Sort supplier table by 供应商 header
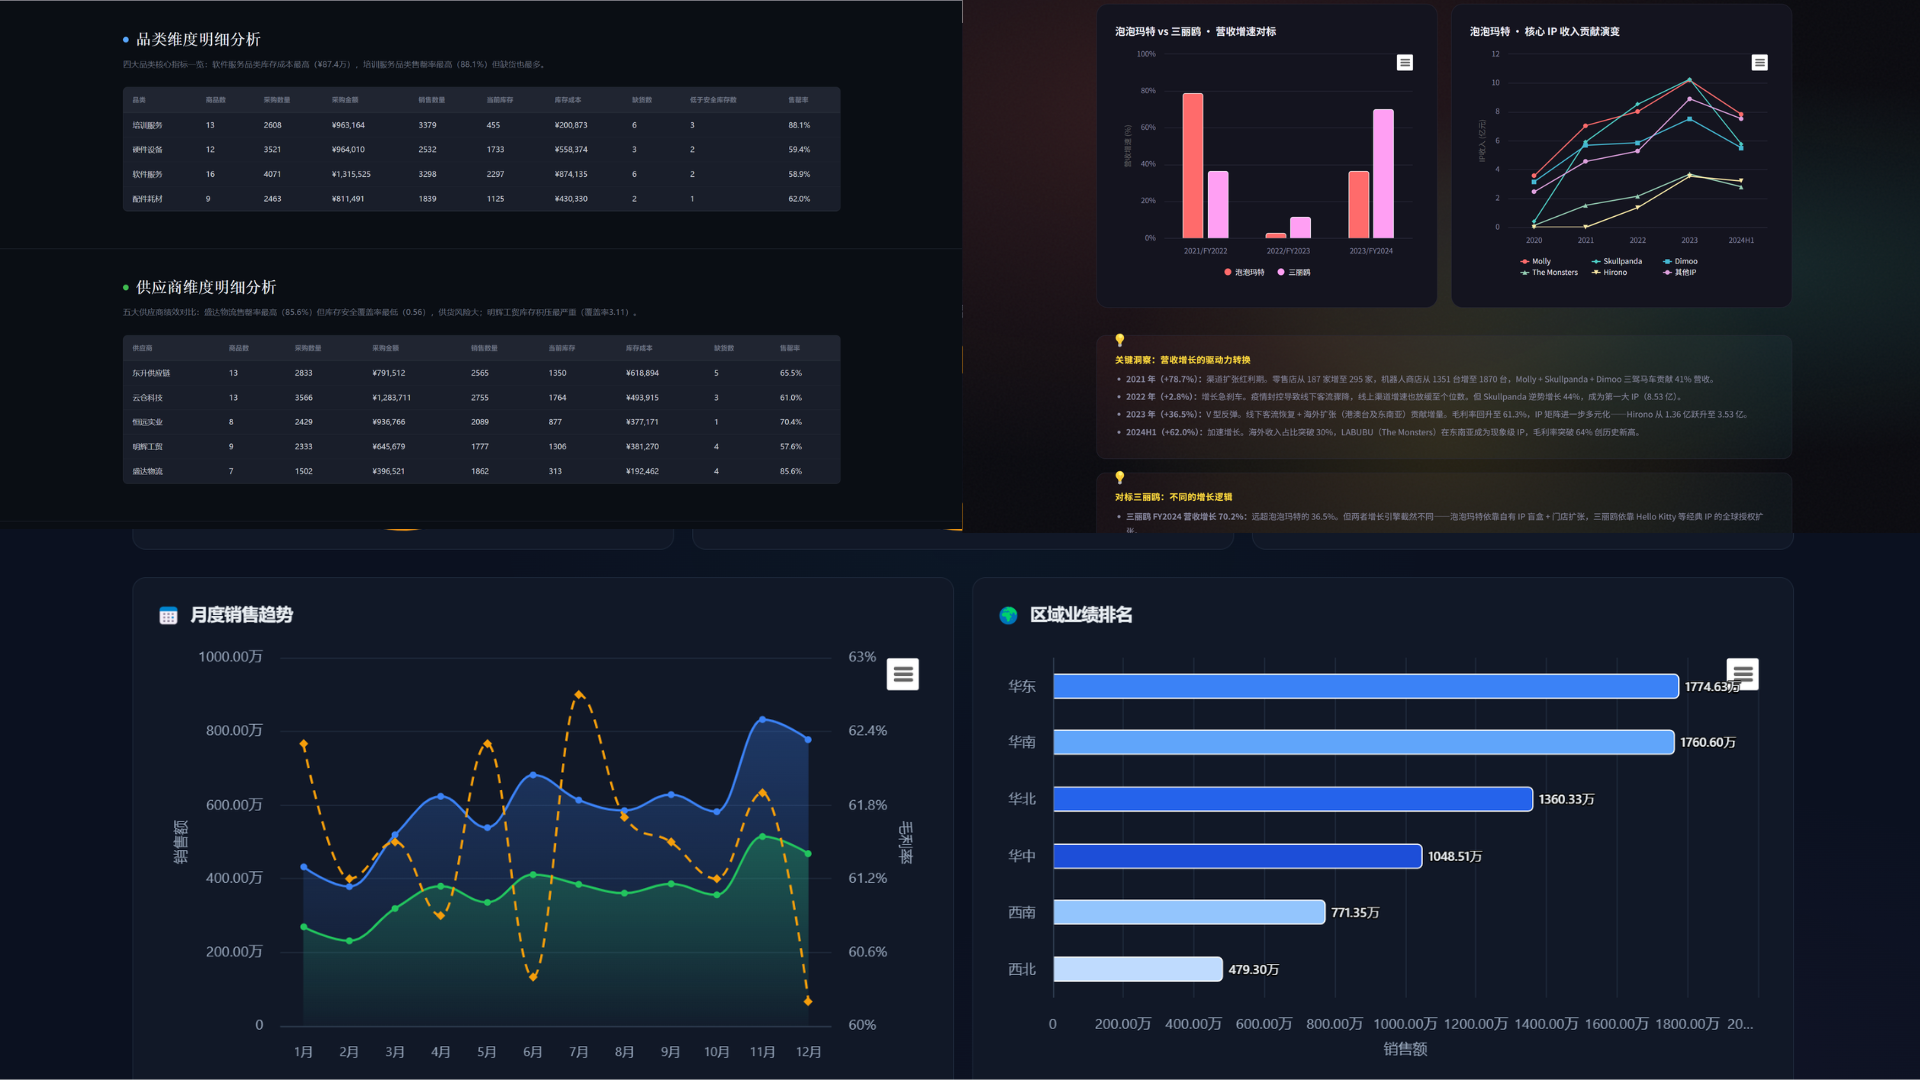Screen dimensions: 1920x1080 (x=143, y=348)
